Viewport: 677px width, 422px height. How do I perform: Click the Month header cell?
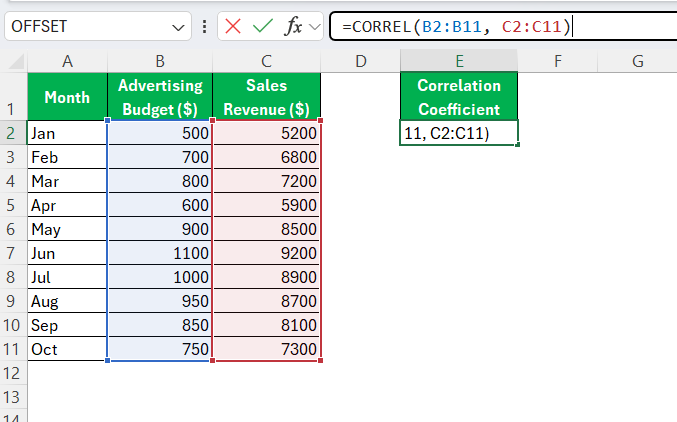[67, 97]
